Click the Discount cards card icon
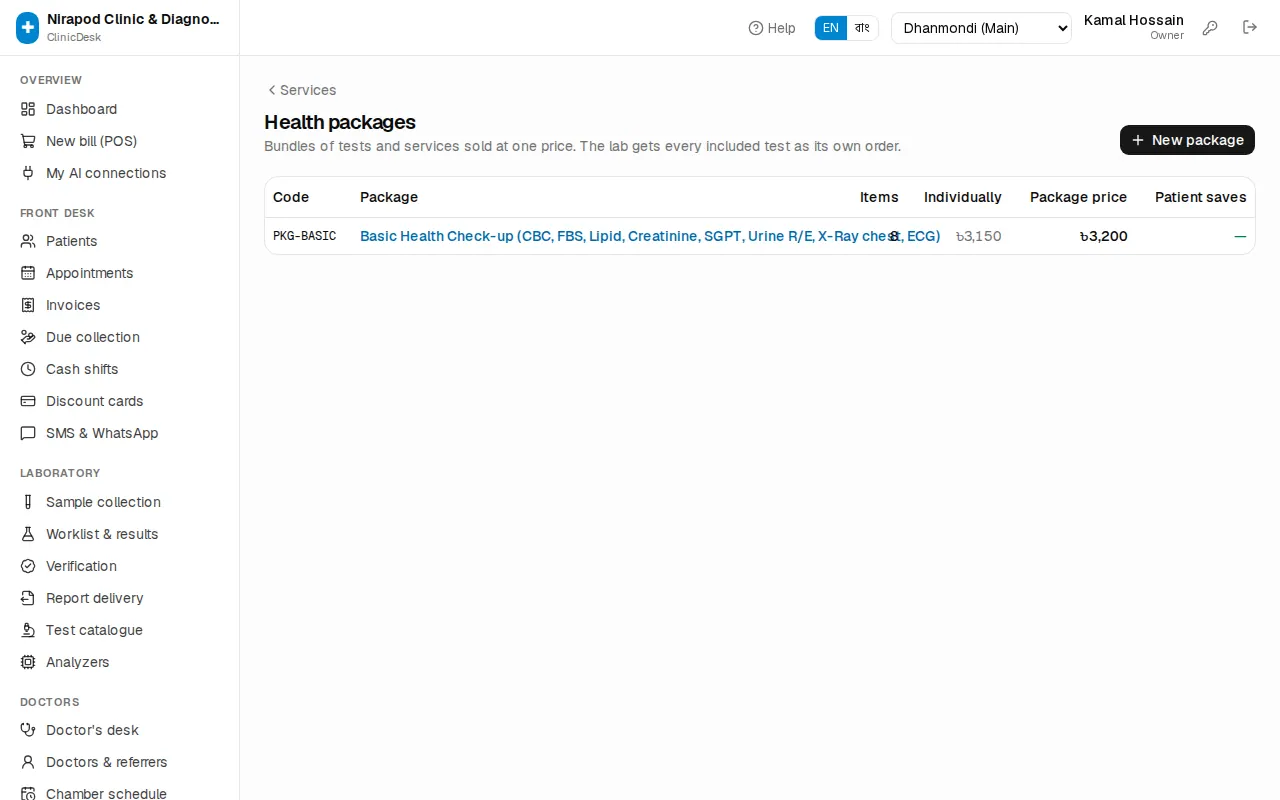The height and width of the screenshot is (800, 1280). [28, 401]
